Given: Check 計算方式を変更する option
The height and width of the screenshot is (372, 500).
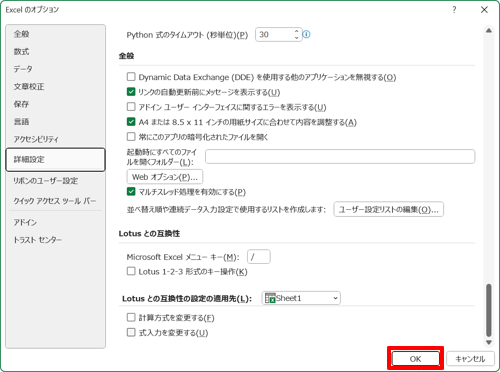Looking at the screenshot, I should coord(131,317).
